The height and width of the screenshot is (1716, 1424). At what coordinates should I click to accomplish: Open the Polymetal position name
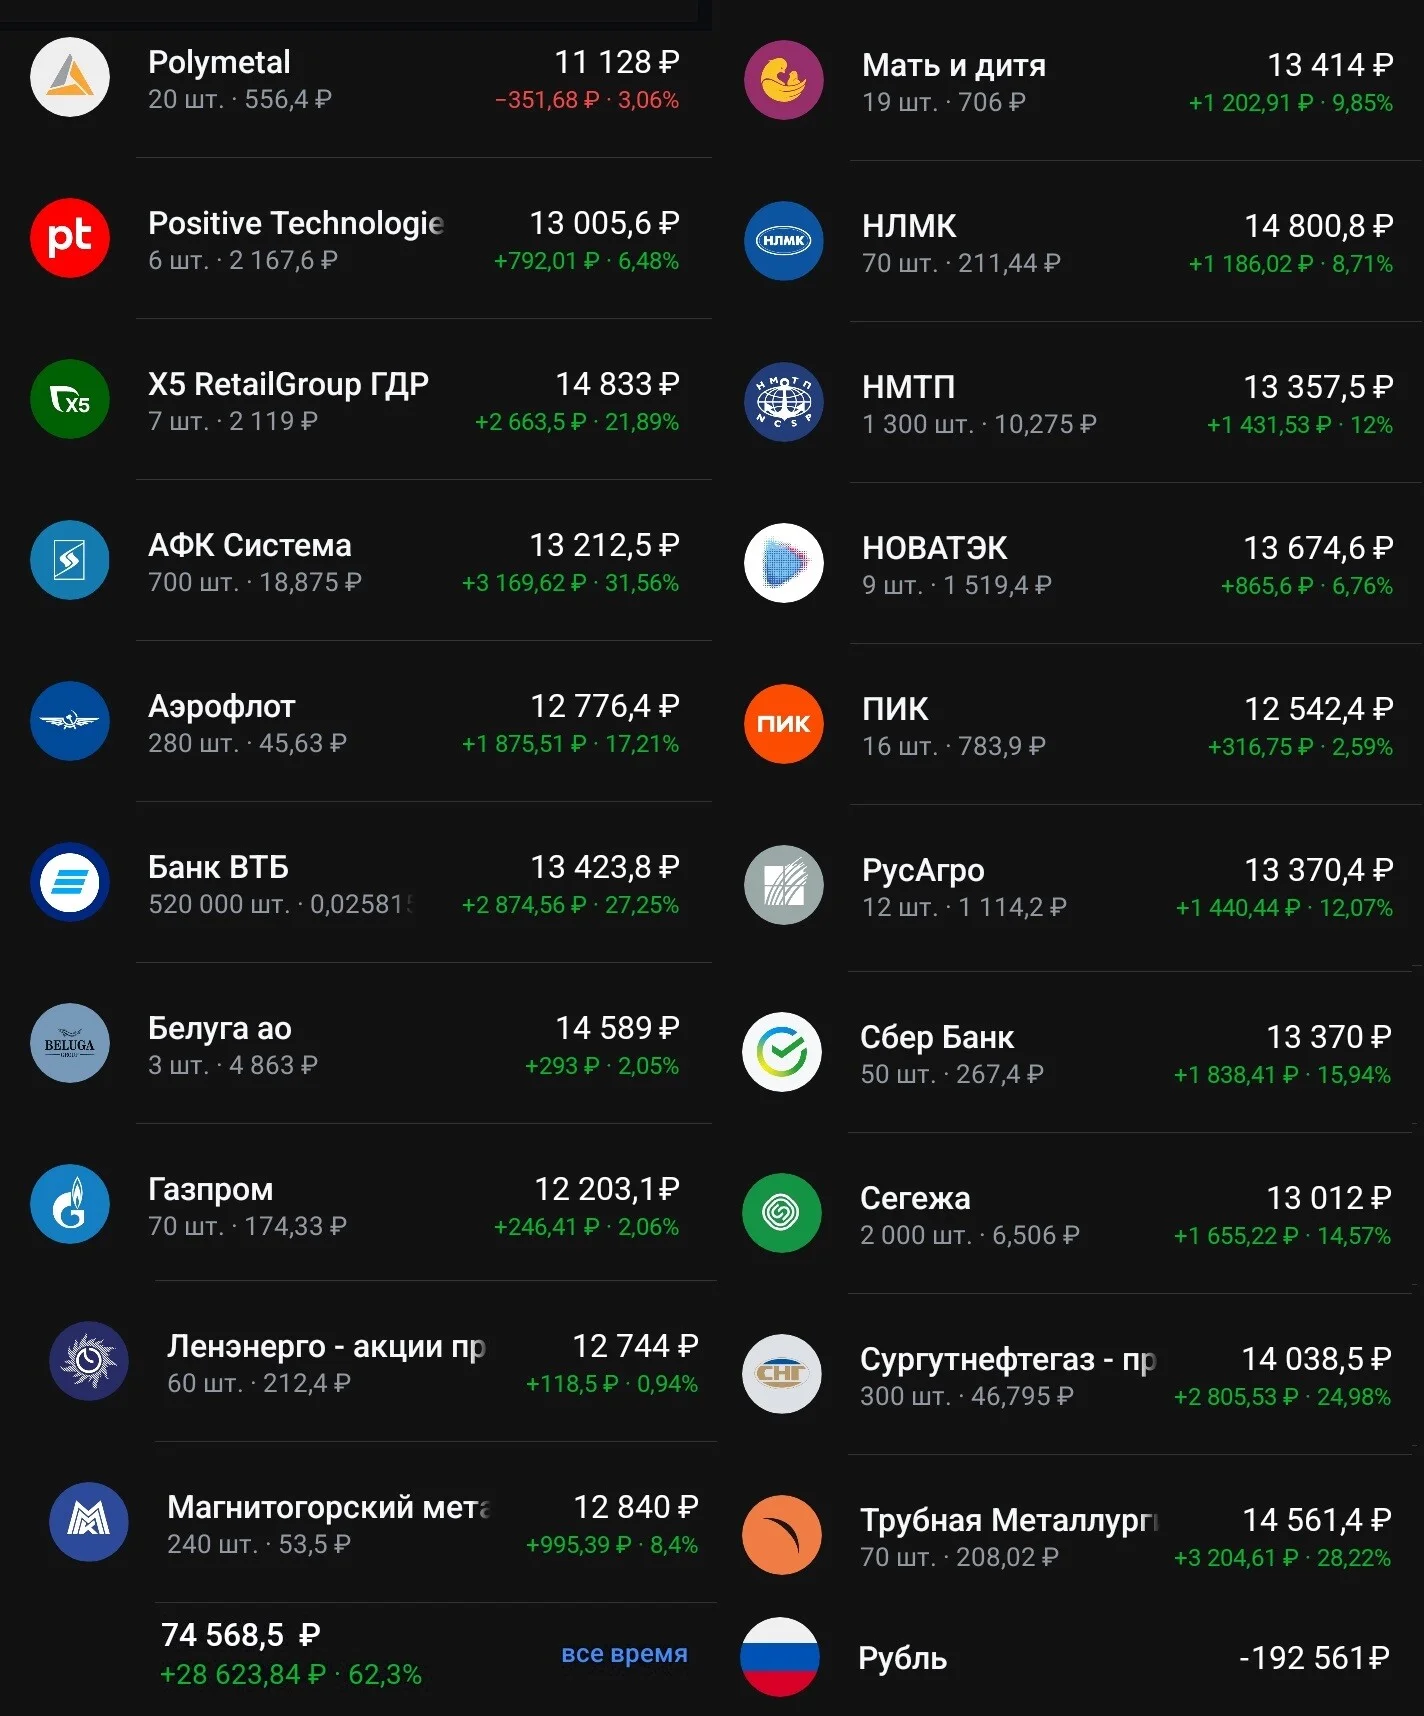coord(219,62)
